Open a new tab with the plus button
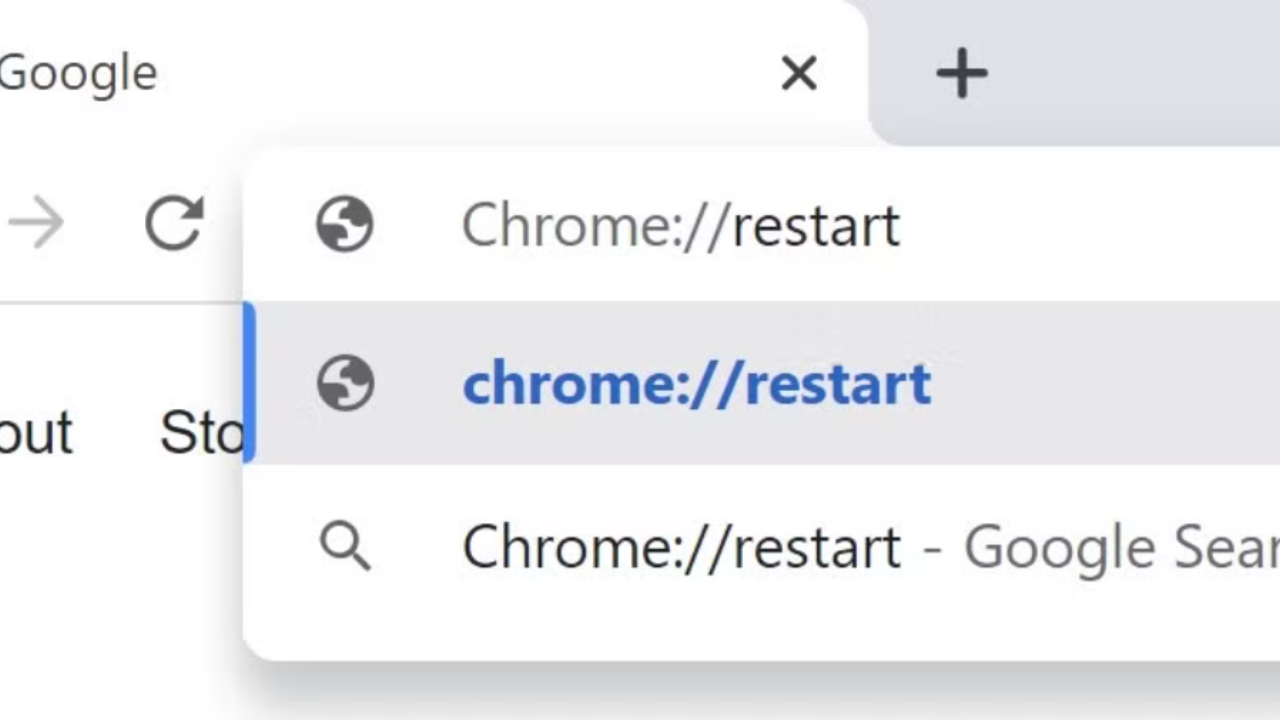 (x=961, y=73)
